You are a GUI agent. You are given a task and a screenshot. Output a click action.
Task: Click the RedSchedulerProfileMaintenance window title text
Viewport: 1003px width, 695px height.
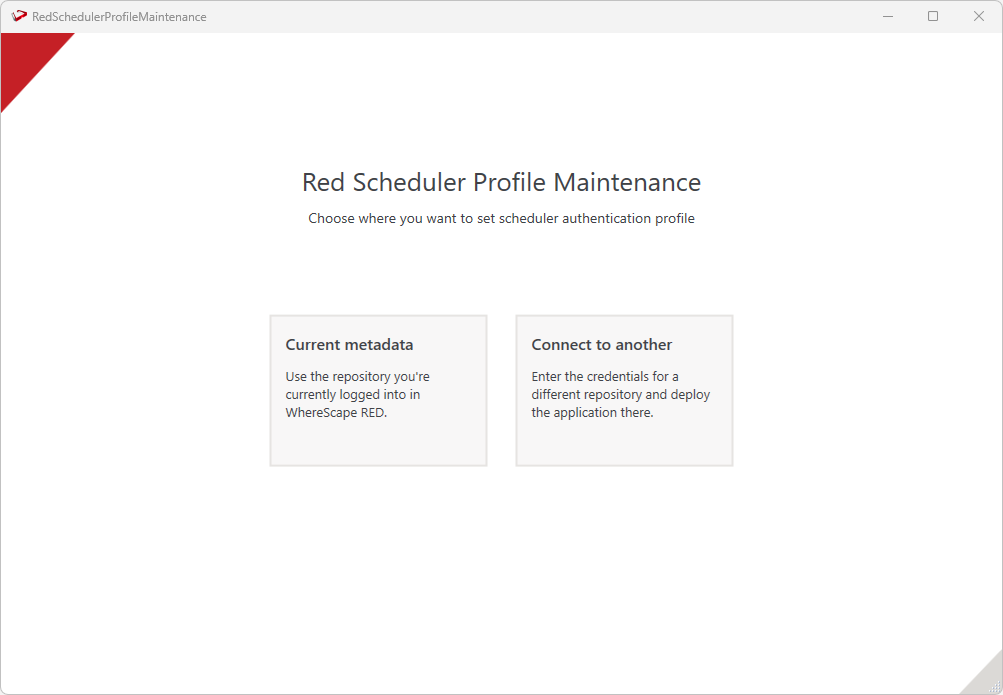tap(119, 17)
